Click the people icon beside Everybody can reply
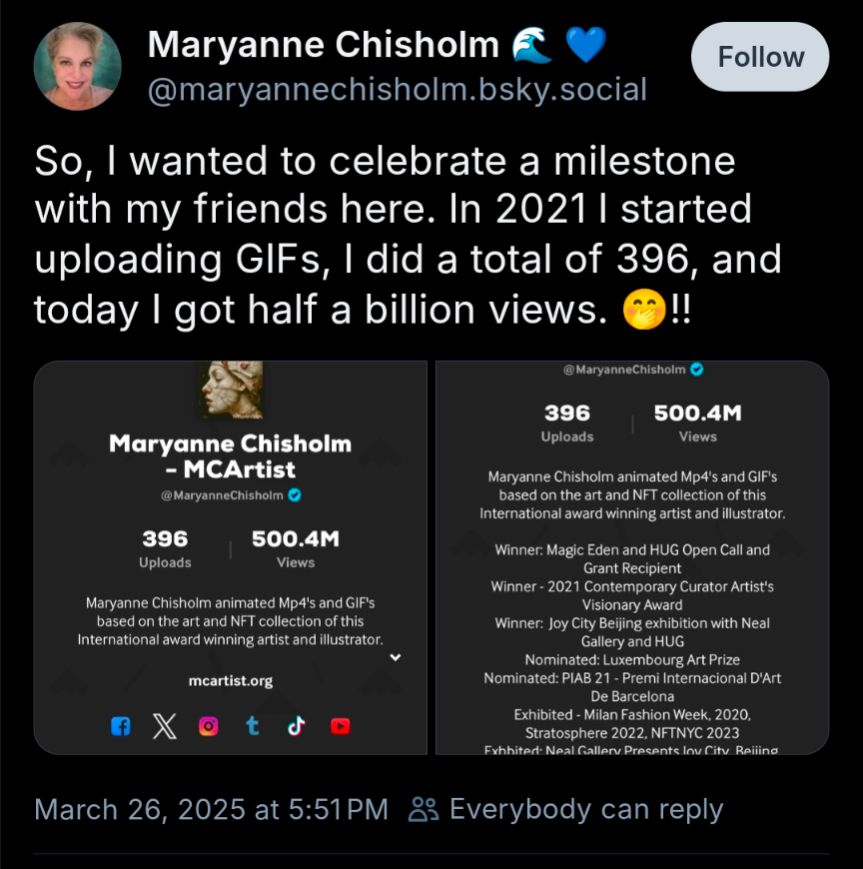This screenshot has width=863, height=869. (424, 809)
